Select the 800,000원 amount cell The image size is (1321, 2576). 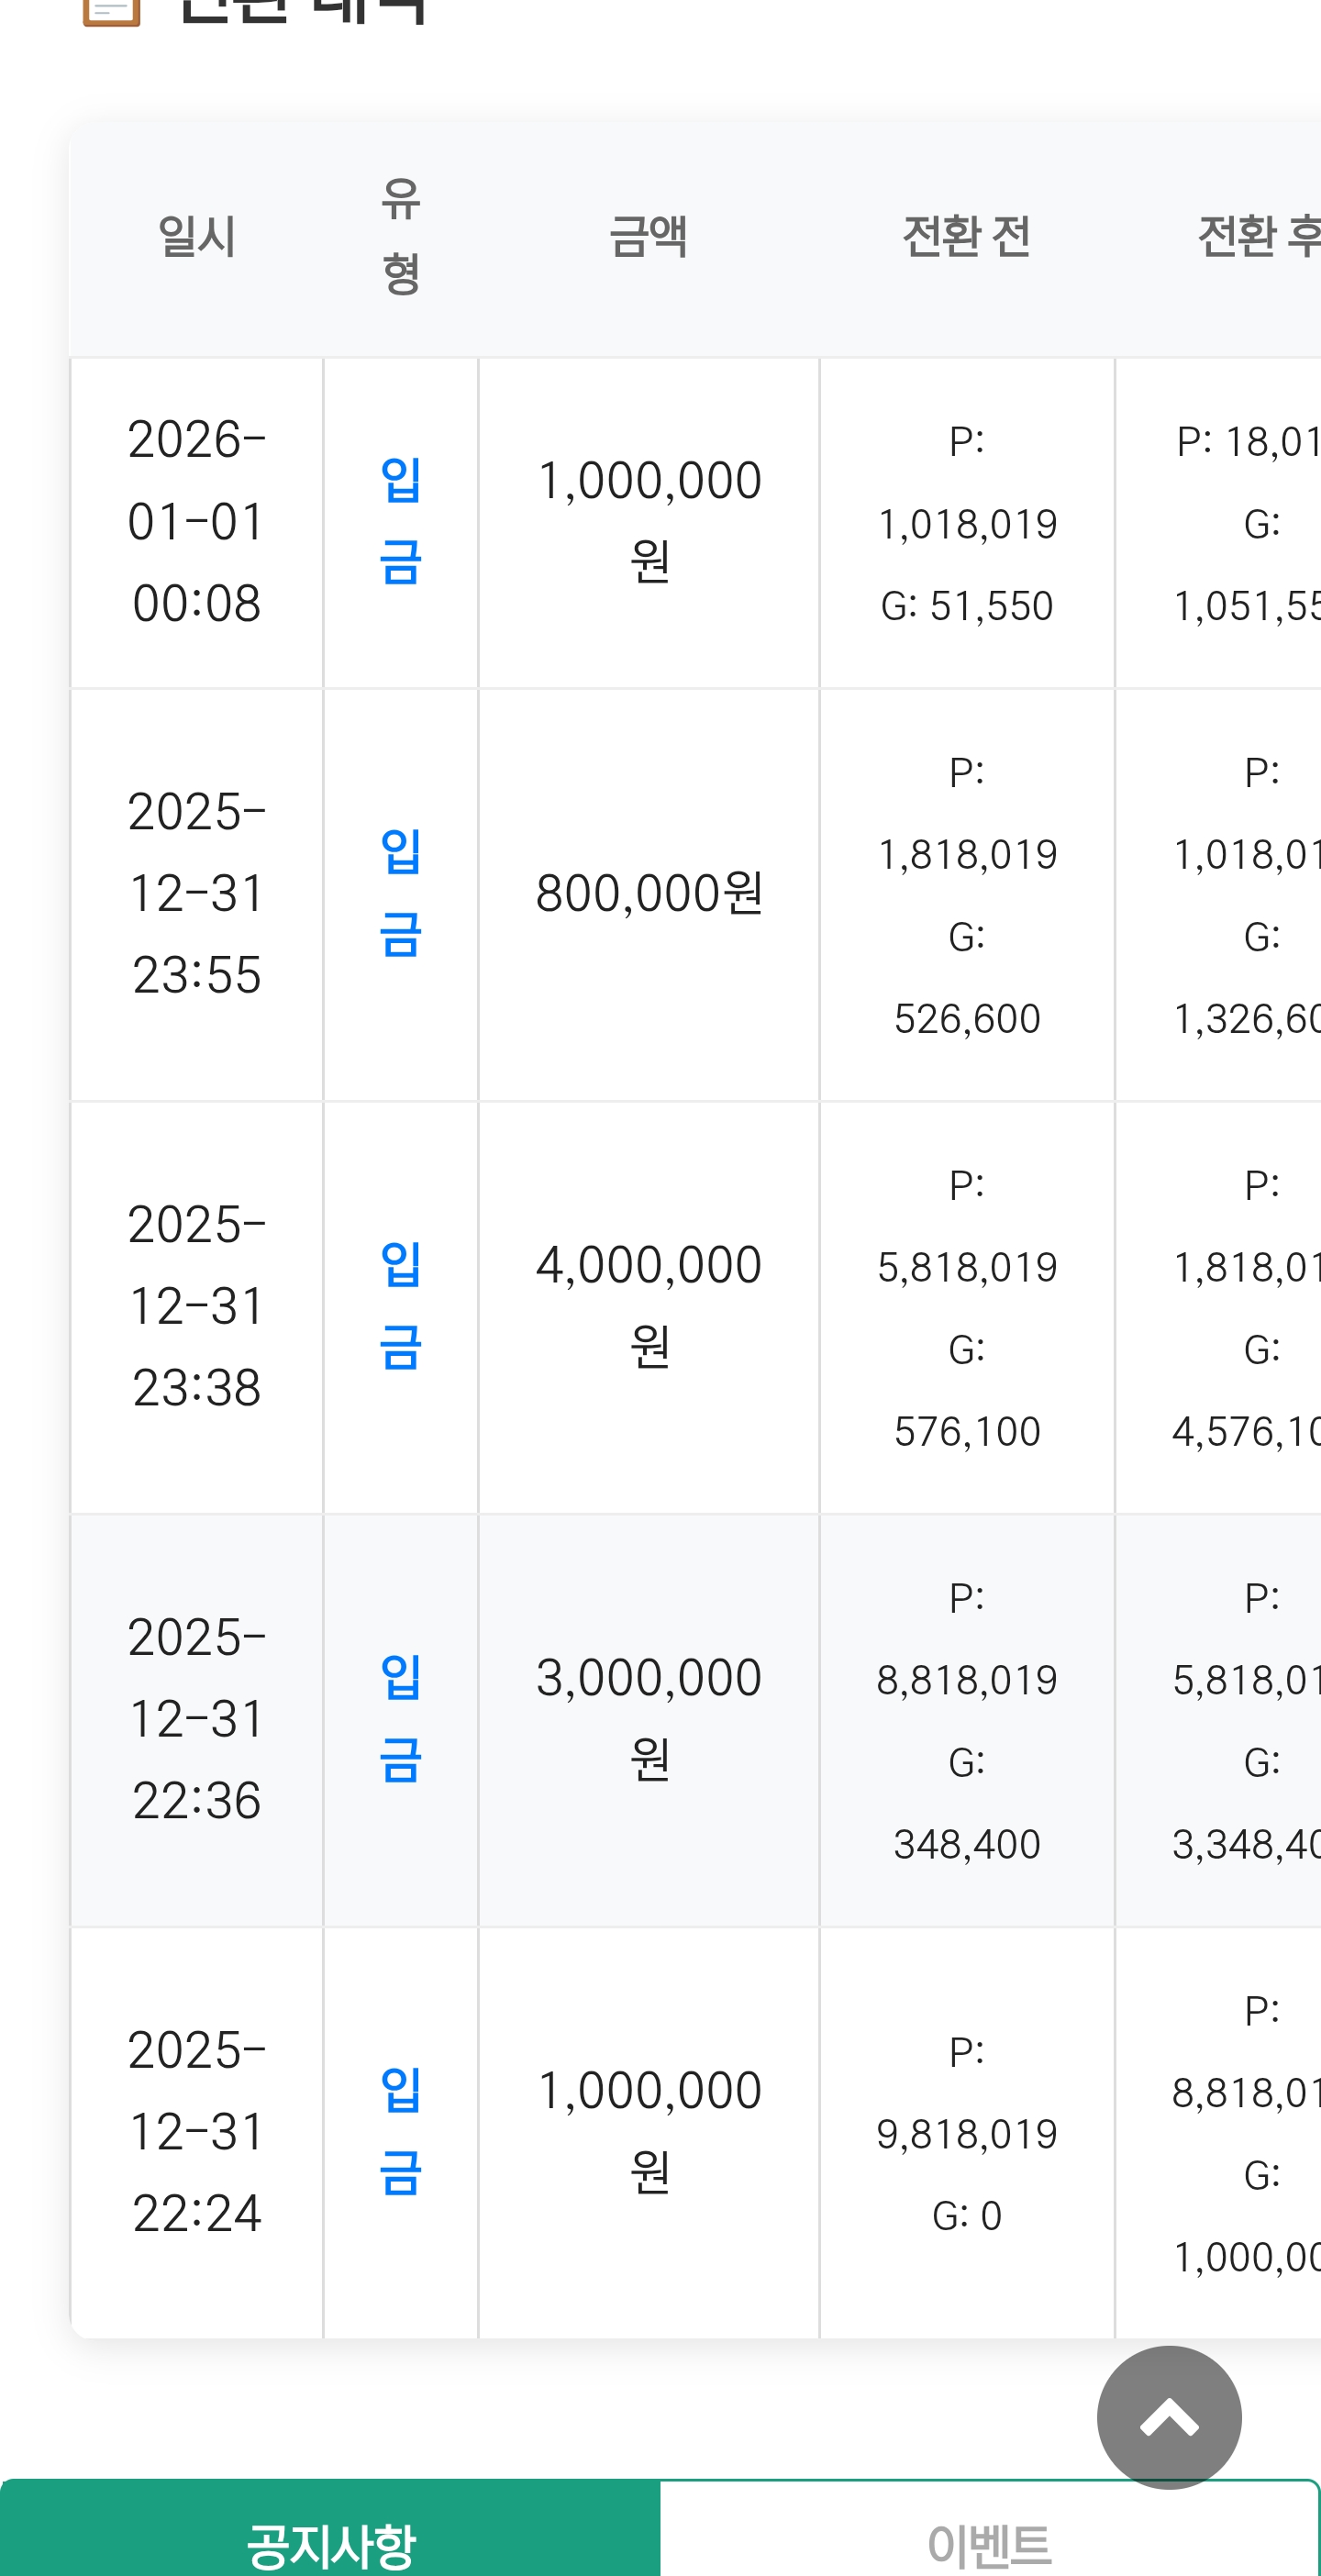coord(649,893)
